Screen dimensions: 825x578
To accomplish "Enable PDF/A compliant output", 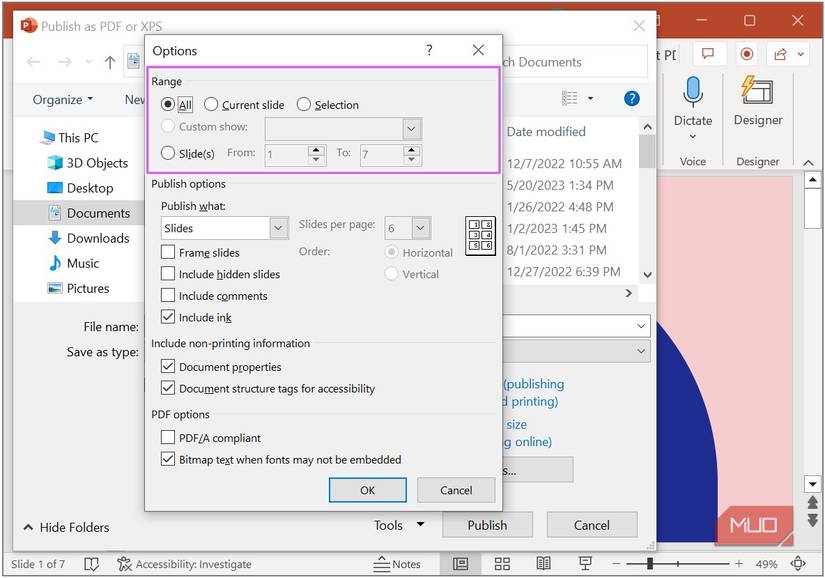I will tap(169, 437).
